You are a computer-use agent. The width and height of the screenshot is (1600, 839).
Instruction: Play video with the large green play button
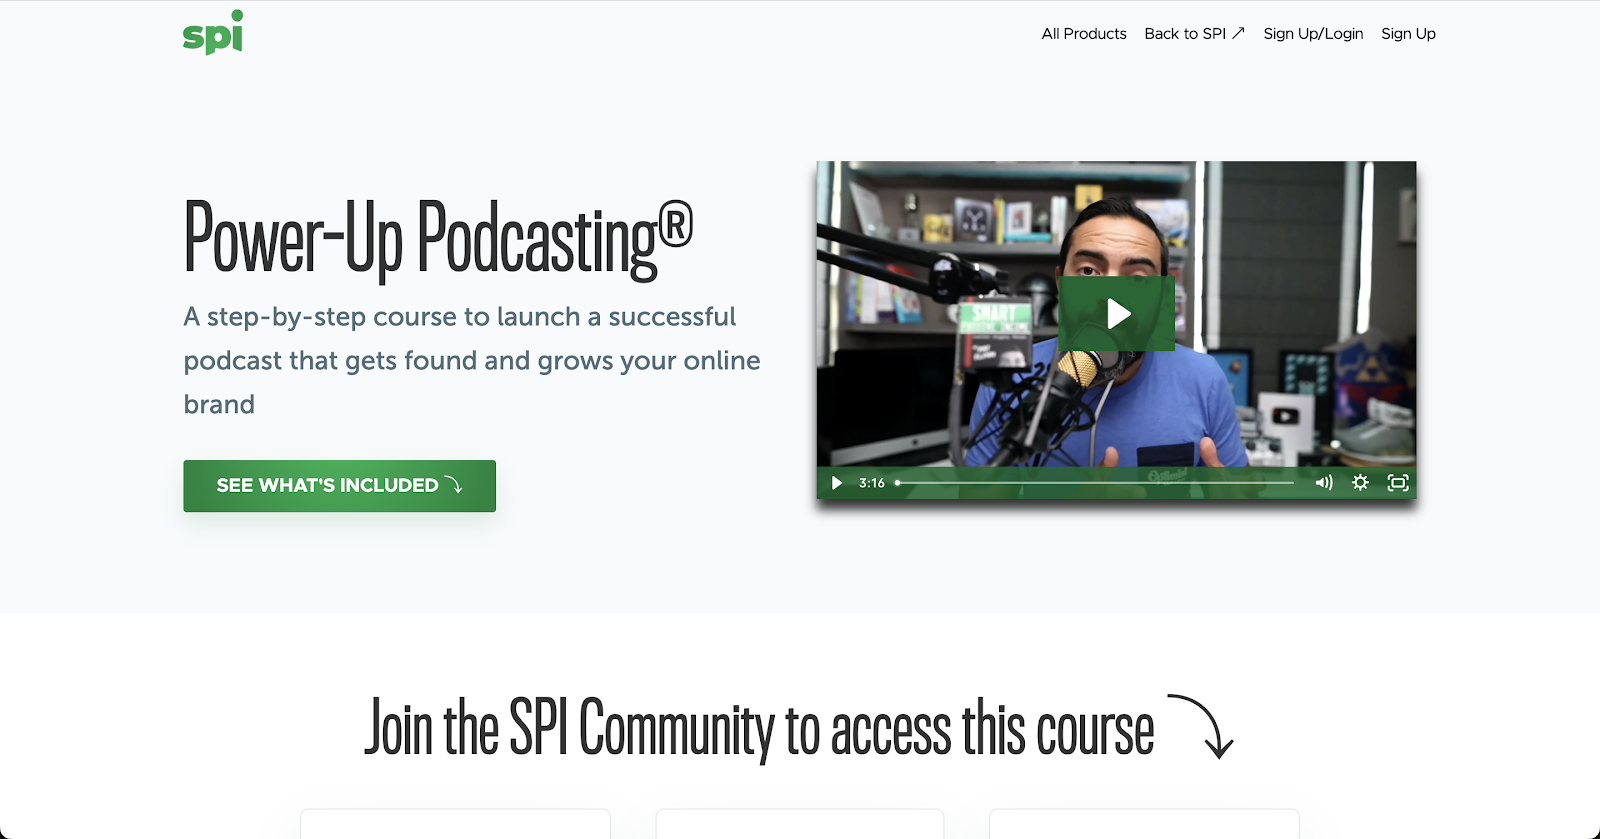click(1117, 314)
